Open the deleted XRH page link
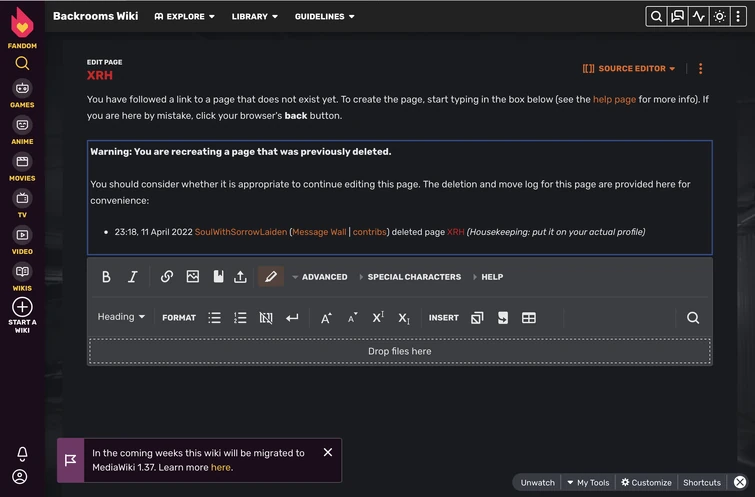The height and width of the screenshot is (497, 755). point(456,232)
